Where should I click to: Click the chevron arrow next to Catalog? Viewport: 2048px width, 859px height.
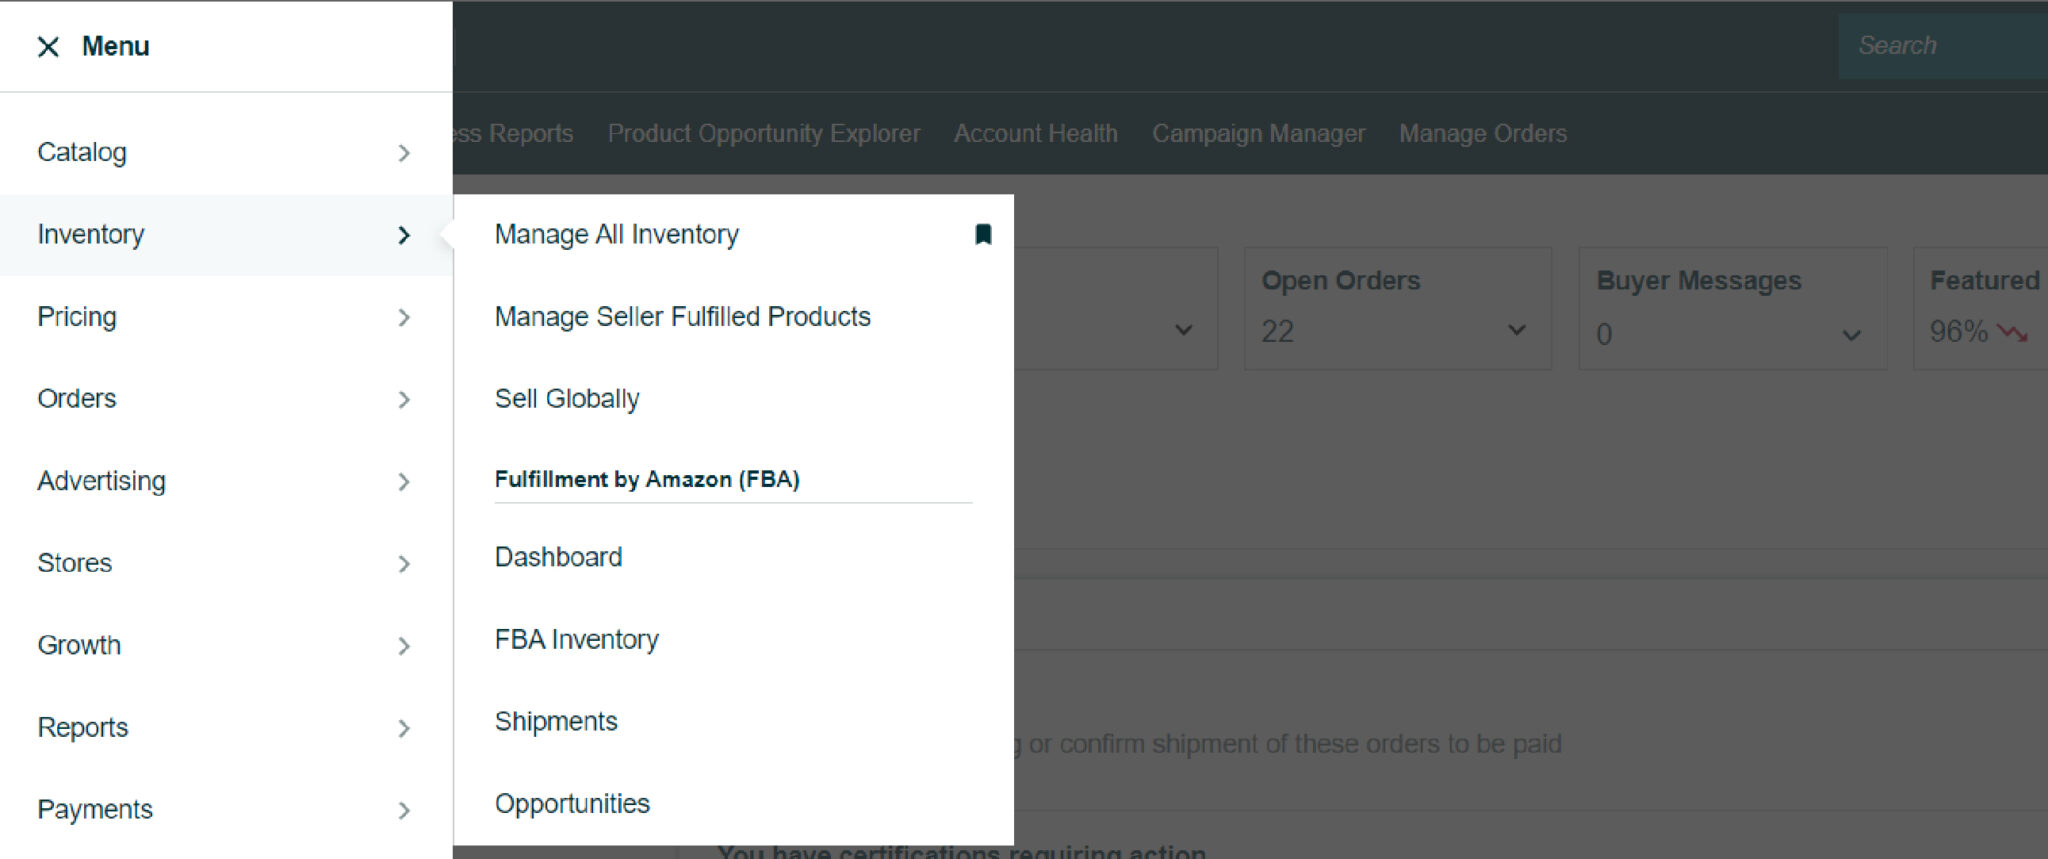(x=404, y=153)
